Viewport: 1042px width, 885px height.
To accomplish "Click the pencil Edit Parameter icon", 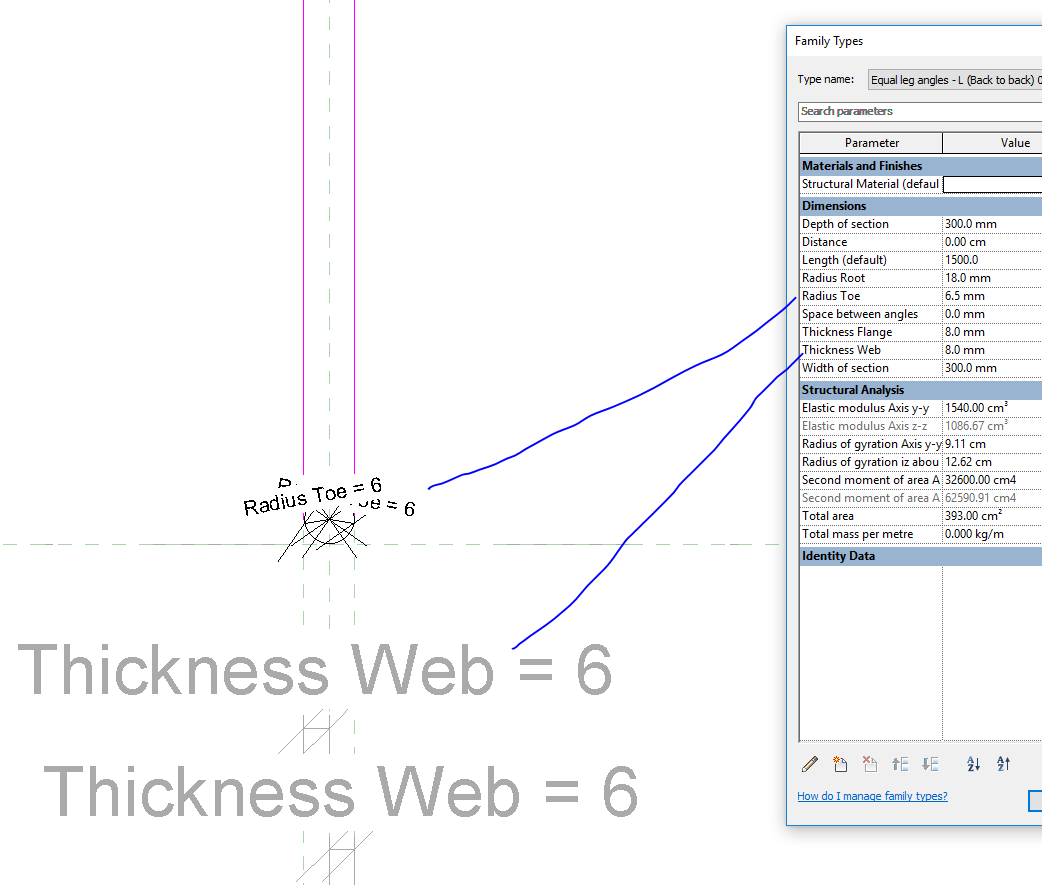I will click(x=810, y=764).
